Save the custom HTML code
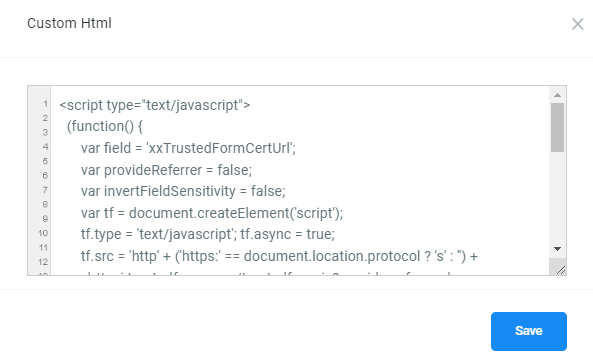Image resolution: width=593 pixels, height=364 pixels. click(x=529, y=331)
